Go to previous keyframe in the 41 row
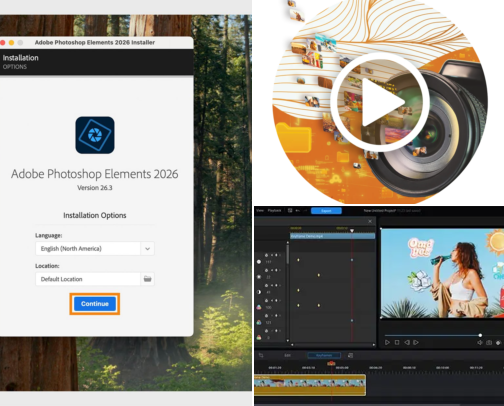 [x=272, y=285]
